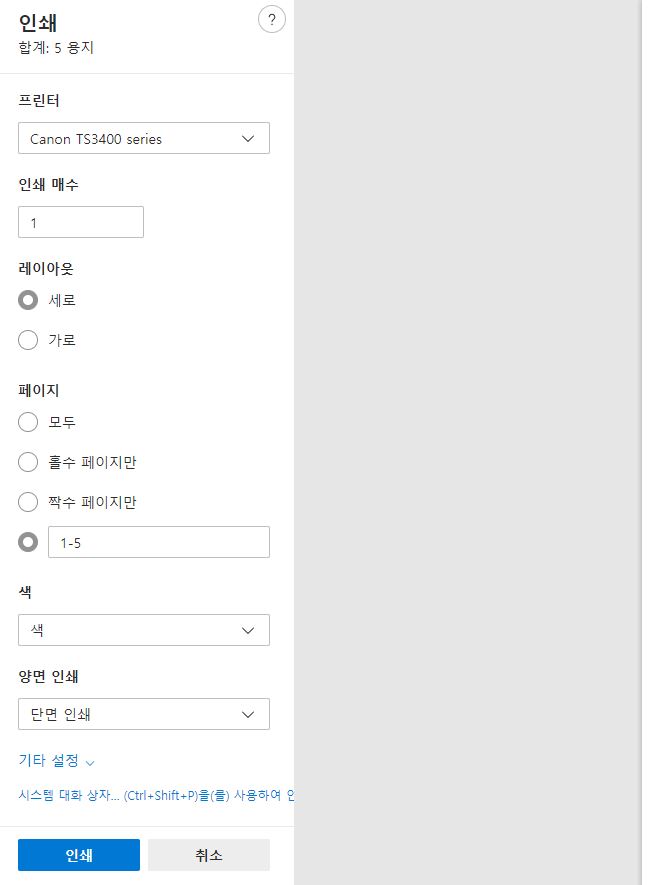Screen dimensions: 667x885
Task: Edit the 1-5 page range field
Action: [158, 542]
